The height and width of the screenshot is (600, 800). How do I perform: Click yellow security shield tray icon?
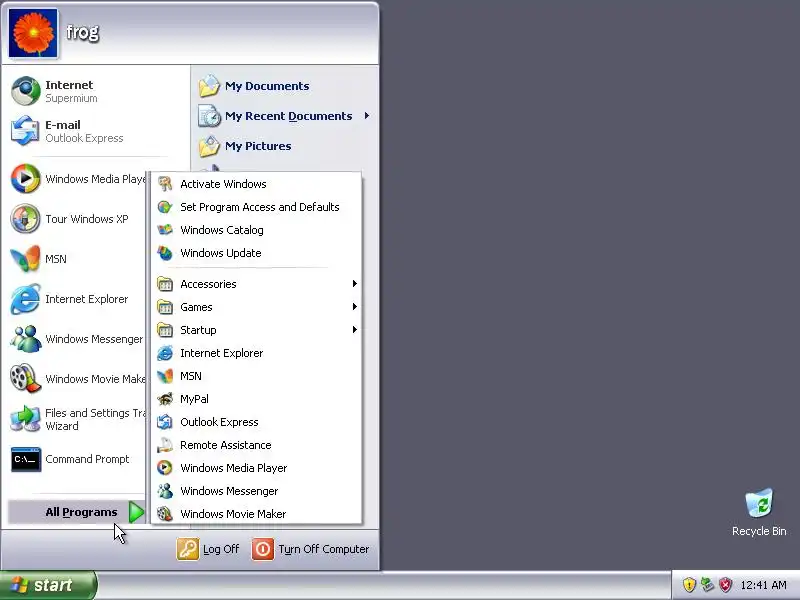tap(689, 585)
